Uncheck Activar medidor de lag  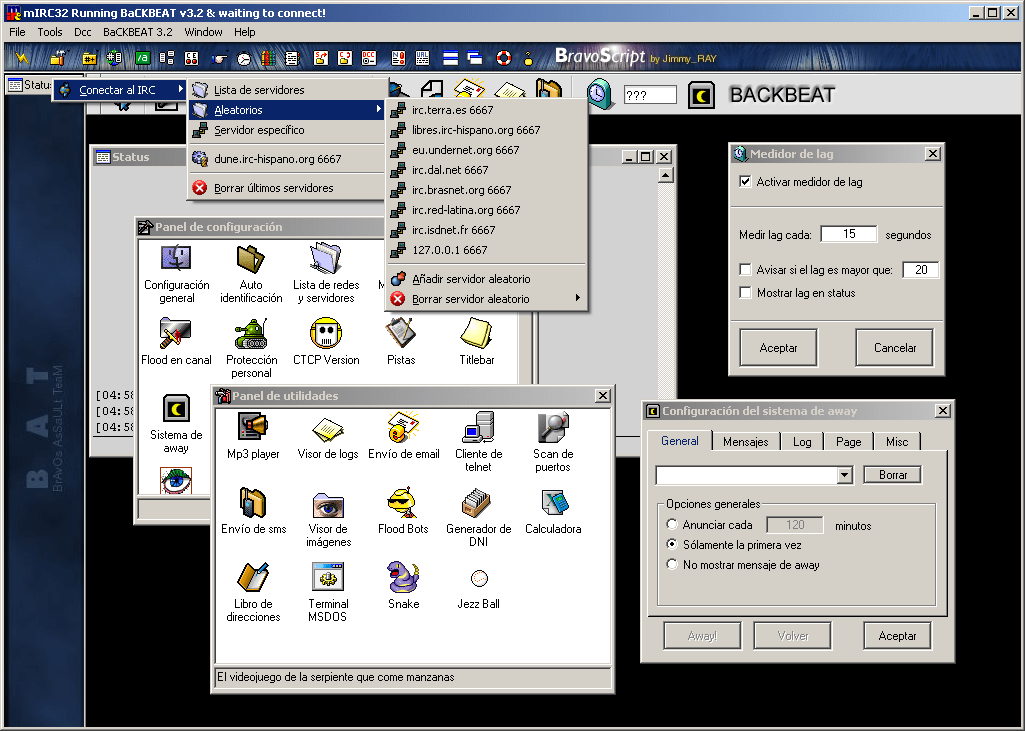[x=745, y=182]
